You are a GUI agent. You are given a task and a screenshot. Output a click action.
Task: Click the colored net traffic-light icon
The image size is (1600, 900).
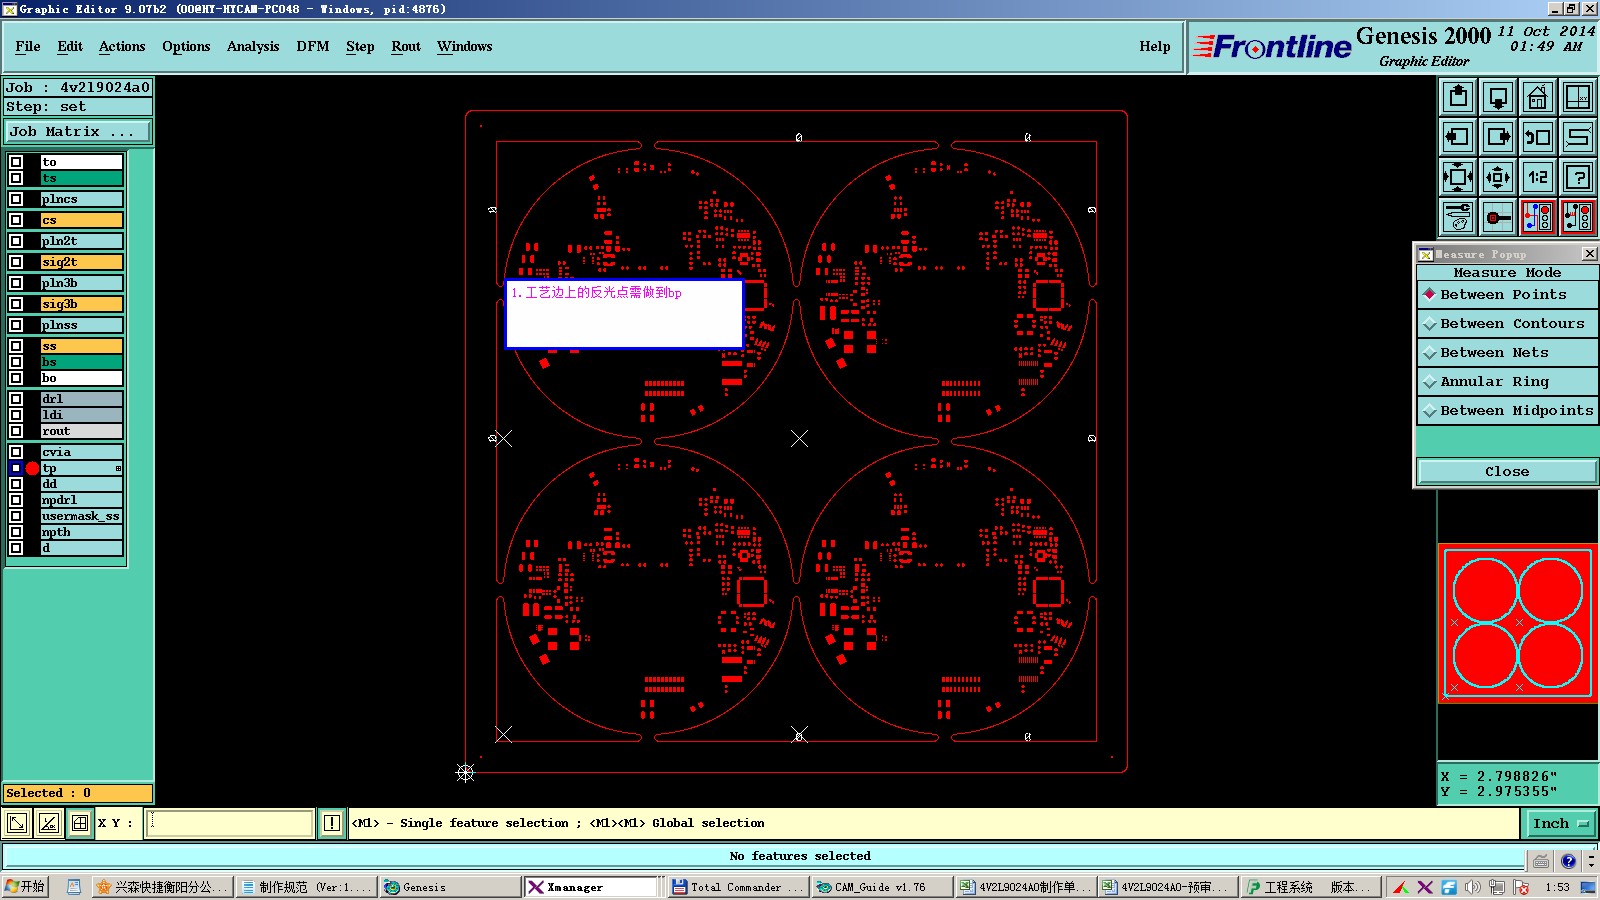(x=1538, y=217)
